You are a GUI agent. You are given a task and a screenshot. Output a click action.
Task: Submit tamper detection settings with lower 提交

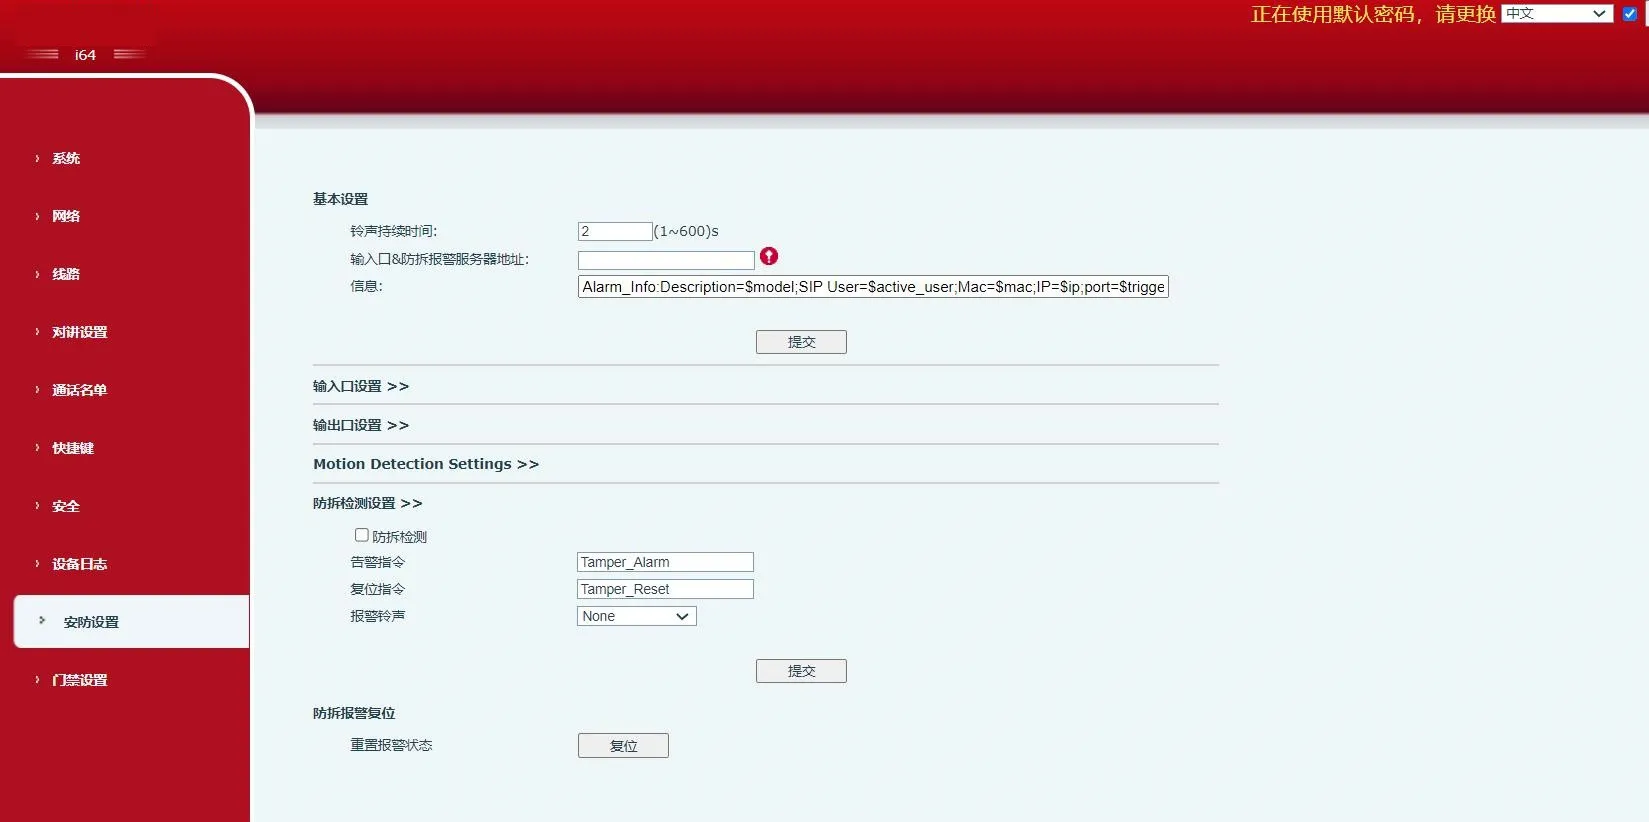(x=801, y=671)
